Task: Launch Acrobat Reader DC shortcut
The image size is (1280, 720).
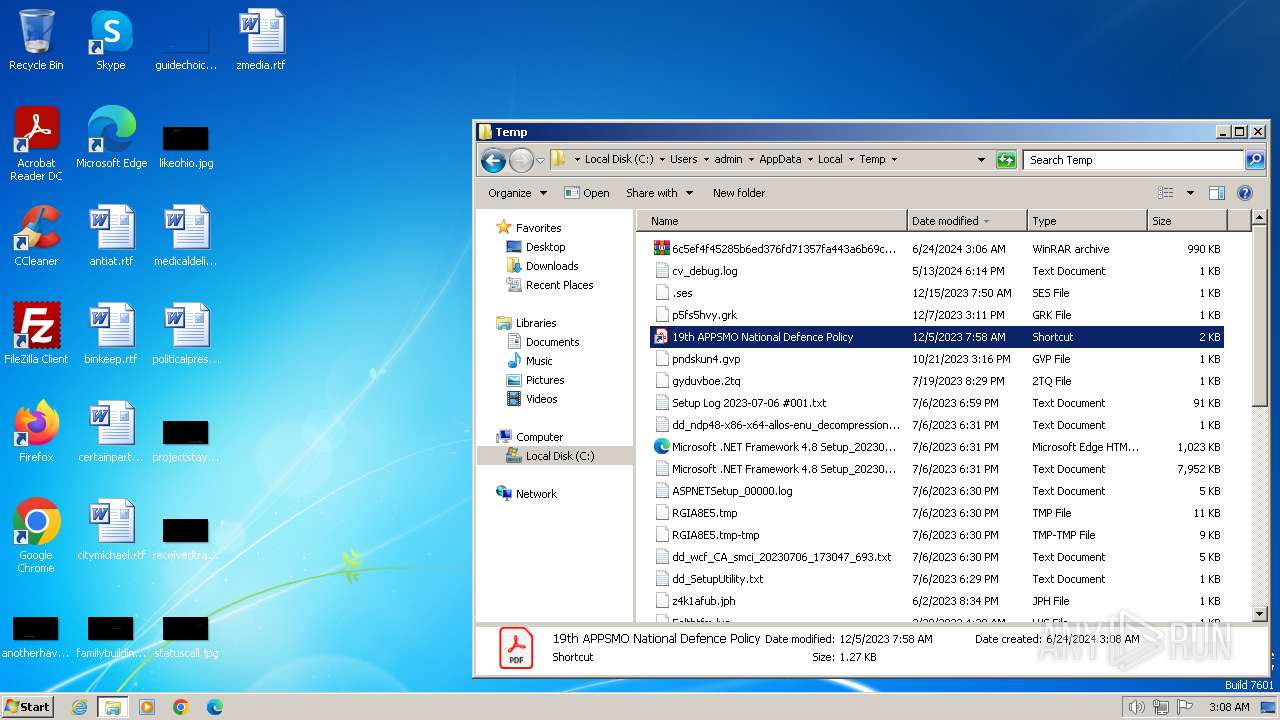Action: click(x=36, y=143)
